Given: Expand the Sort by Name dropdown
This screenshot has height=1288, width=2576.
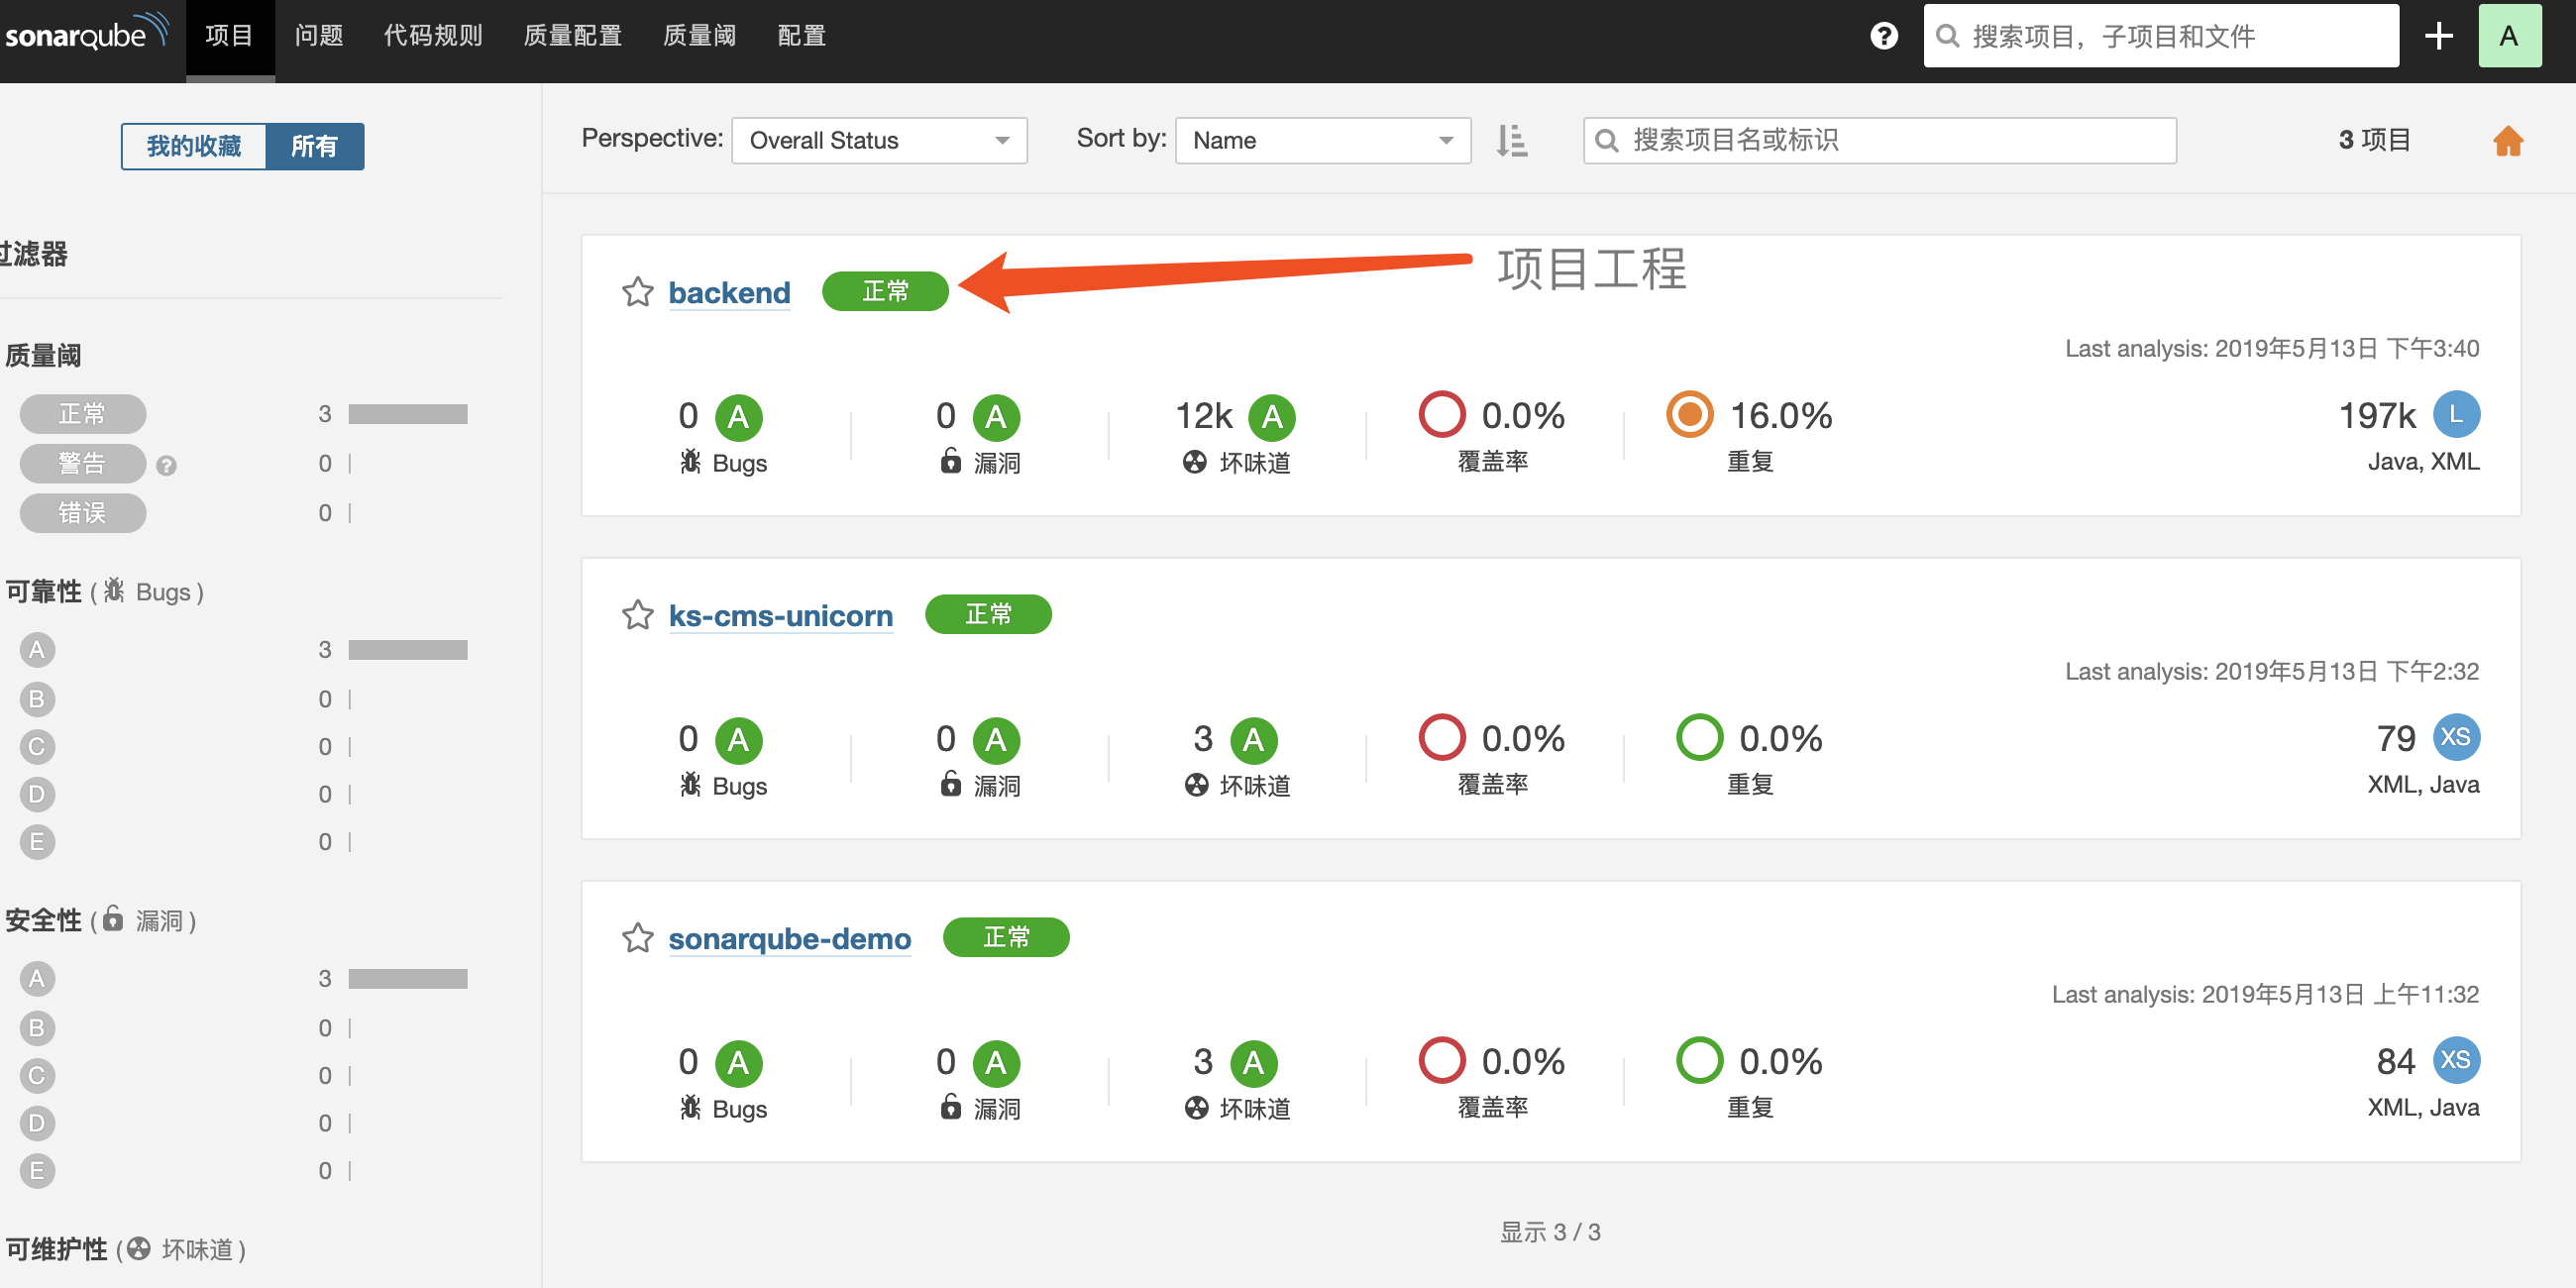Looking at the screenshot, I should pos(1322,141).
